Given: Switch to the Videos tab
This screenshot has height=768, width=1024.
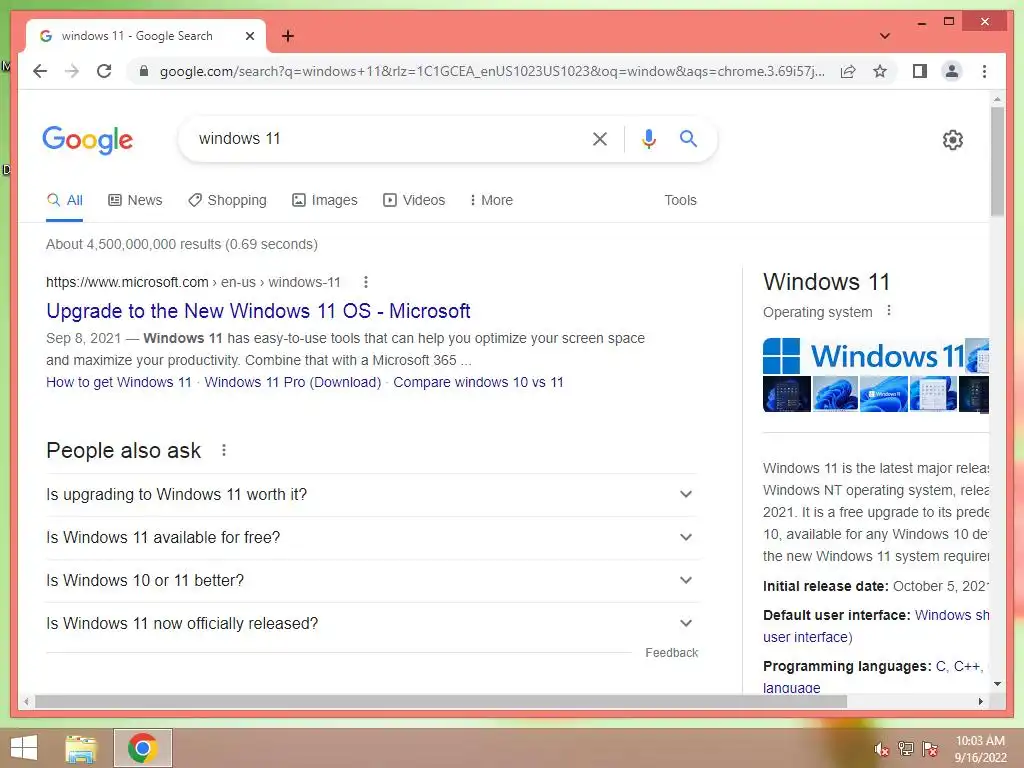Looking at the screenshot, I should pos(414,200).
